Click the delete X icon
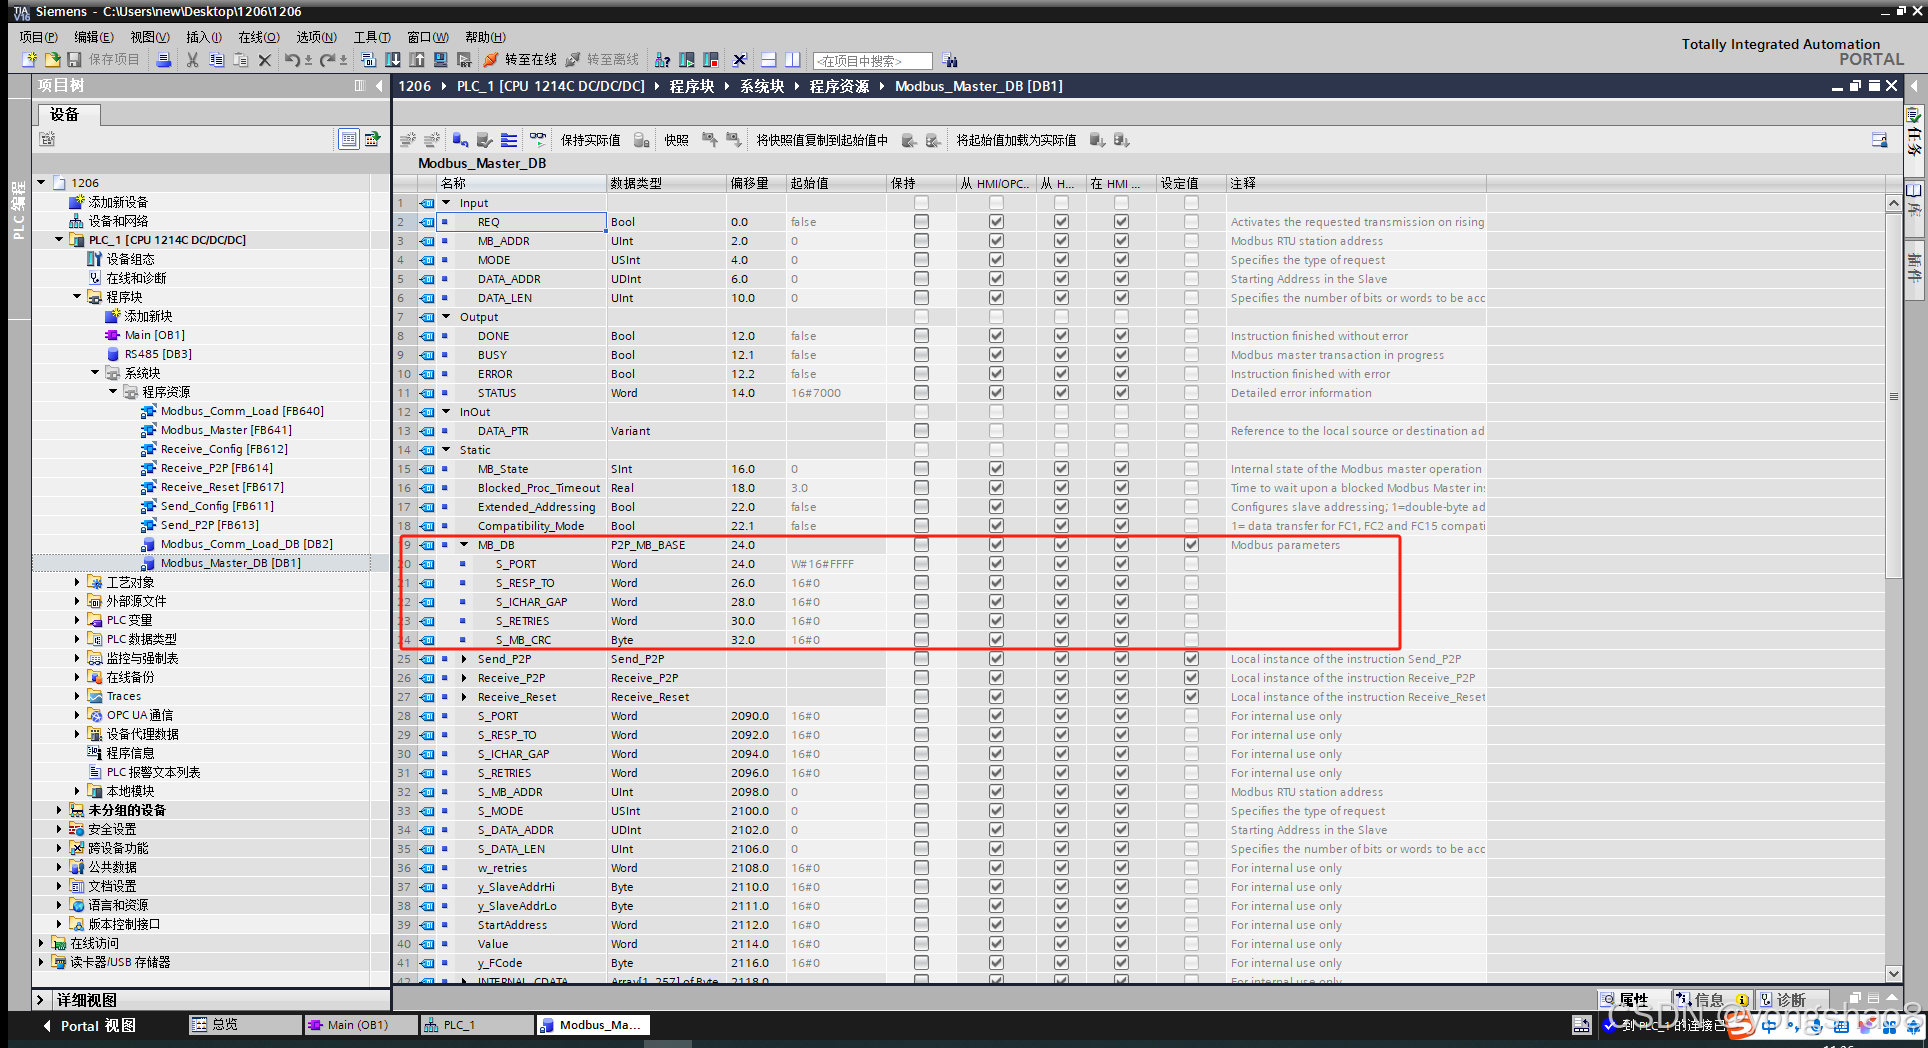The image size is (1928, 1048). point(265,60)
